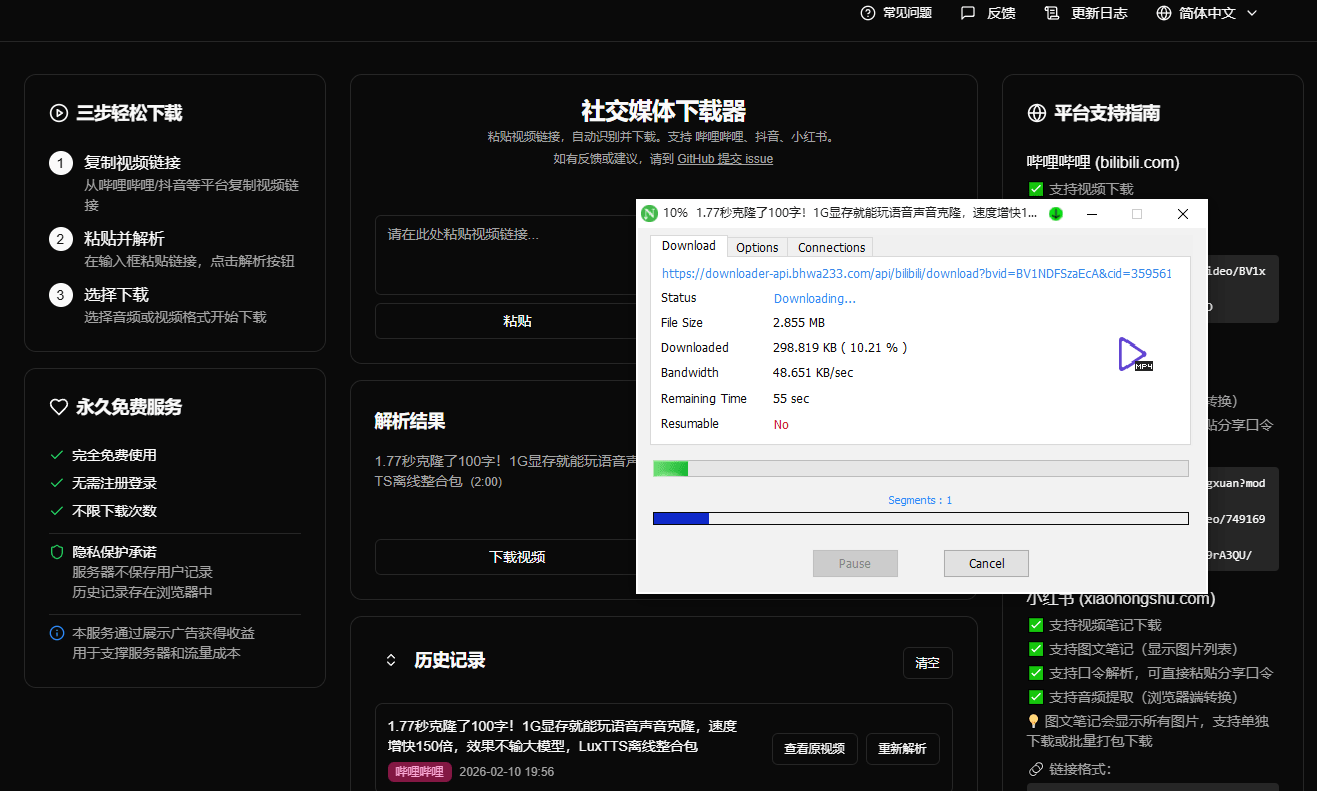
Task: Click the link icon next to 链接格式
Action: [1034, 768]
